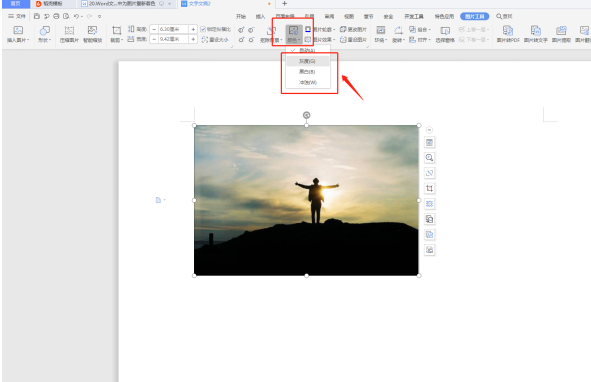Decrease the picture height with minus
The image size is (591, 382).
[x=154, y=29]
